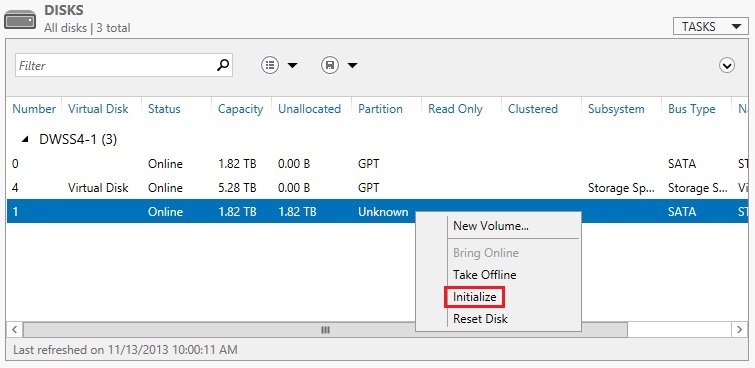Select disk number 0 row
Image resolution: width=755 pixels, height=368 pixels.
378,164
